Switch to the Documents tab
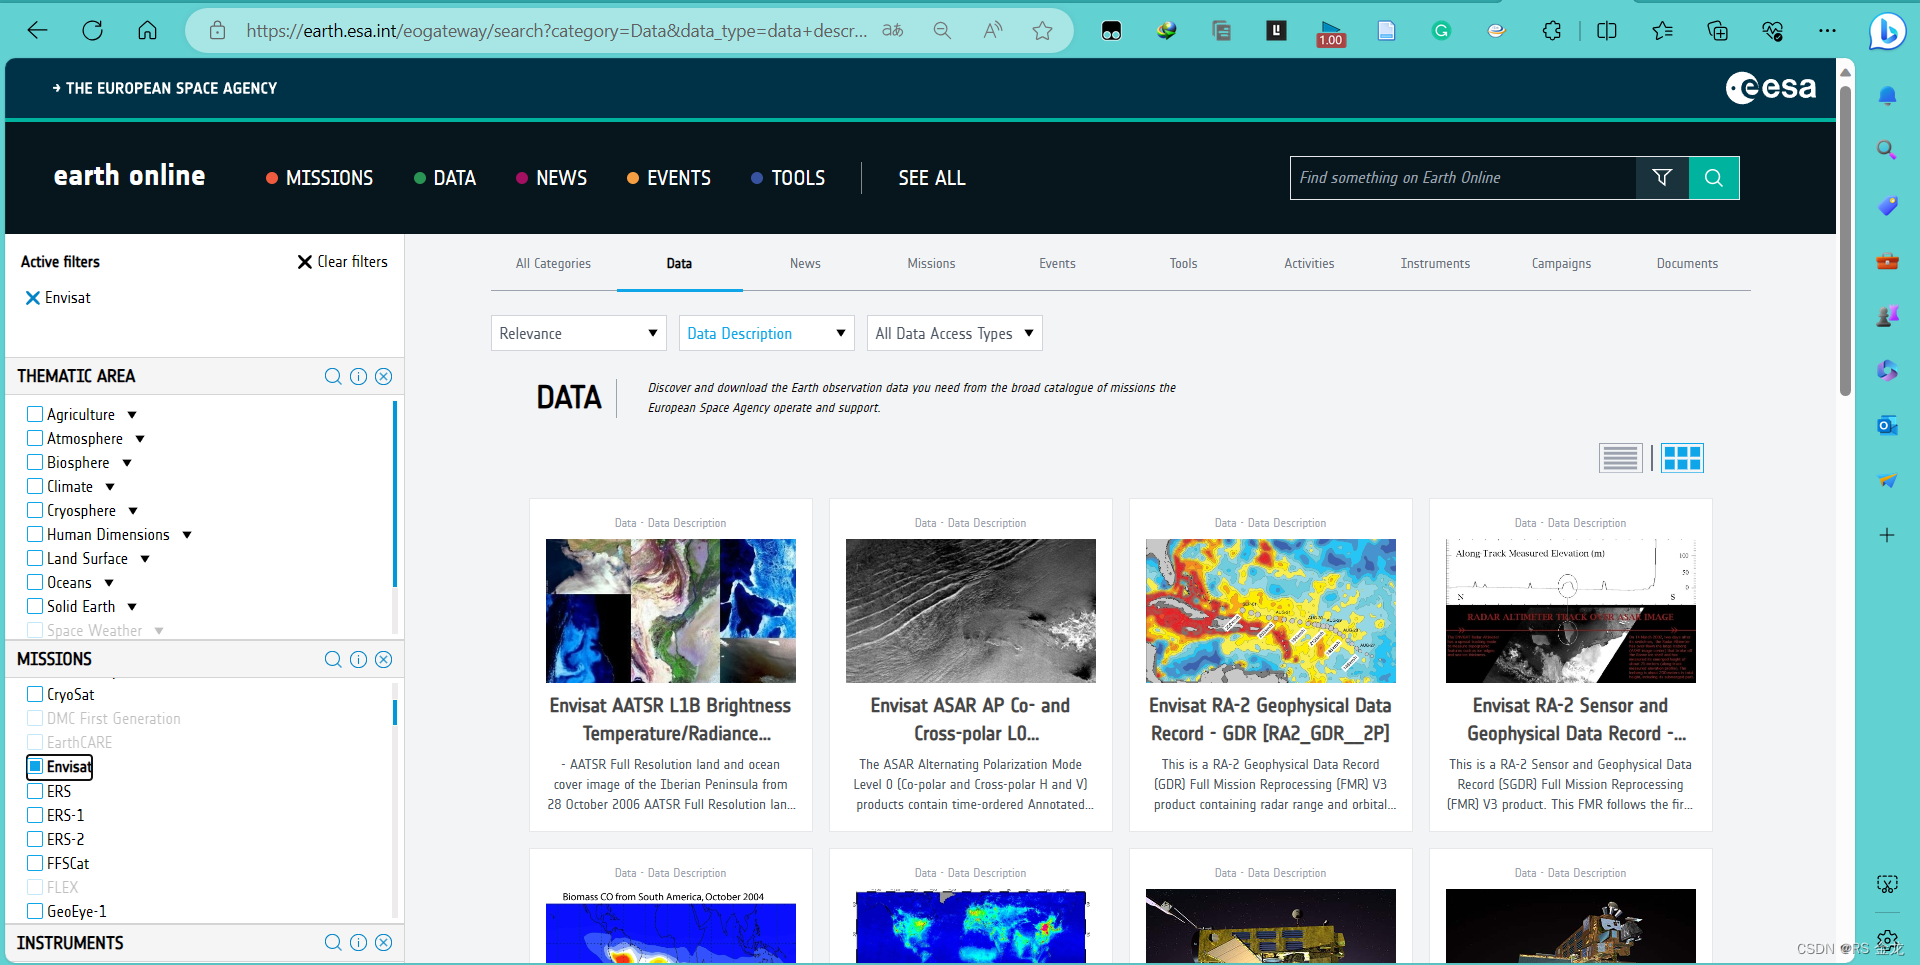The width and height of the screenshot is (1920, 965). (1687, 264)
